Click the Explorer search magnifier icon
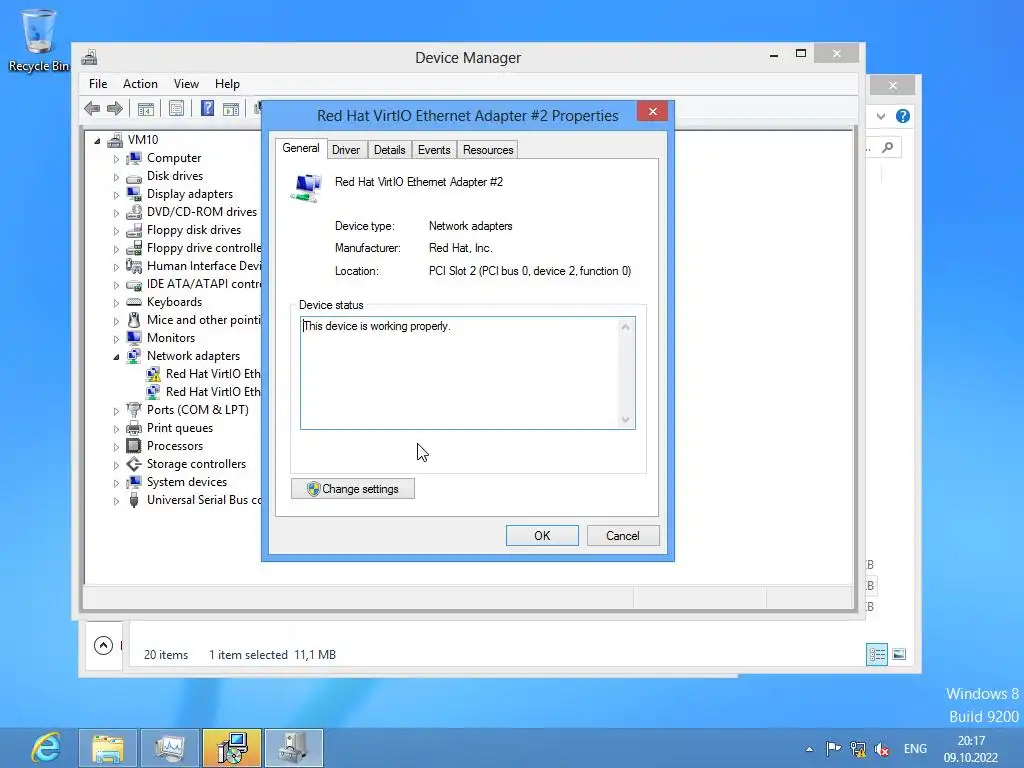 tap(888, 148)
